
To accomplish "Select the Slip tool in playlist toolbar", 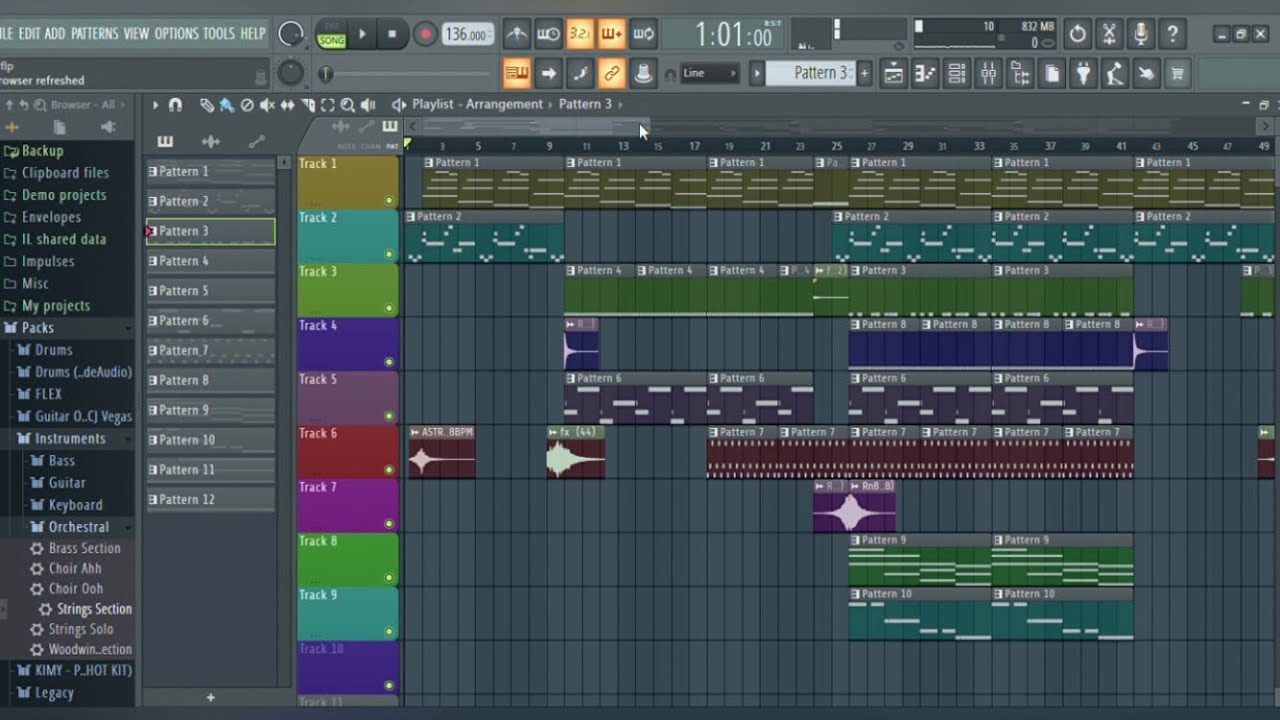I will pyautogui.click(x=287, y=105).
